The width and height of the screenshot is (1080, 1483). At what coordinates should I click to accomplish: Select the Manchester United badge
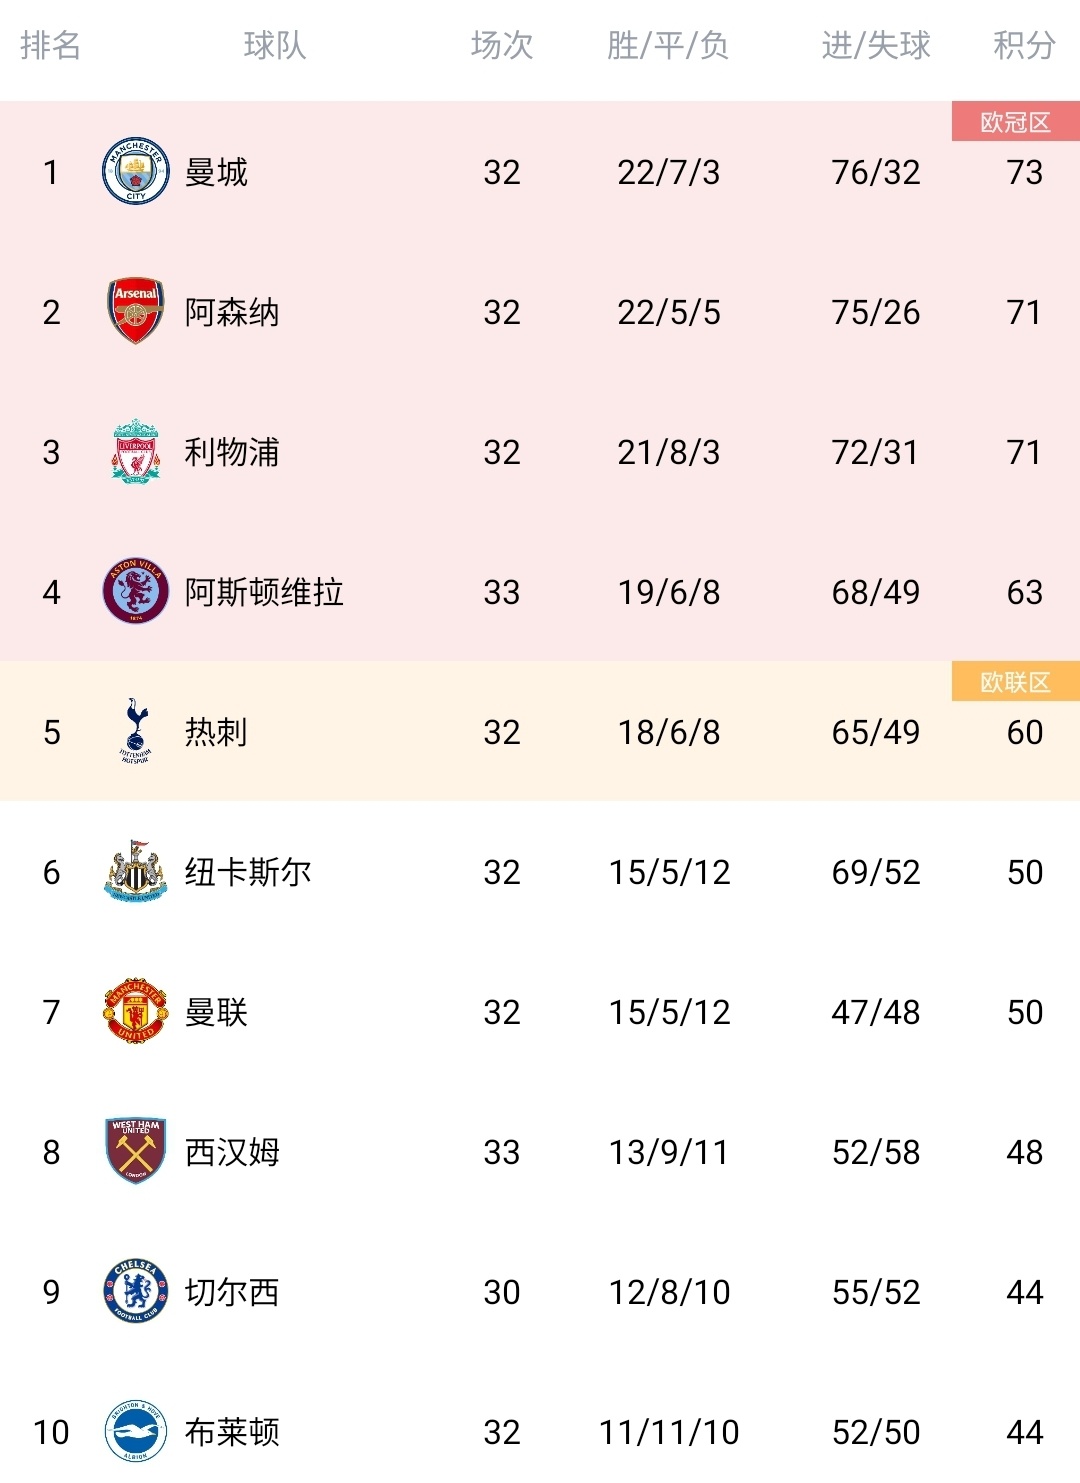[x=135, y=1011]
